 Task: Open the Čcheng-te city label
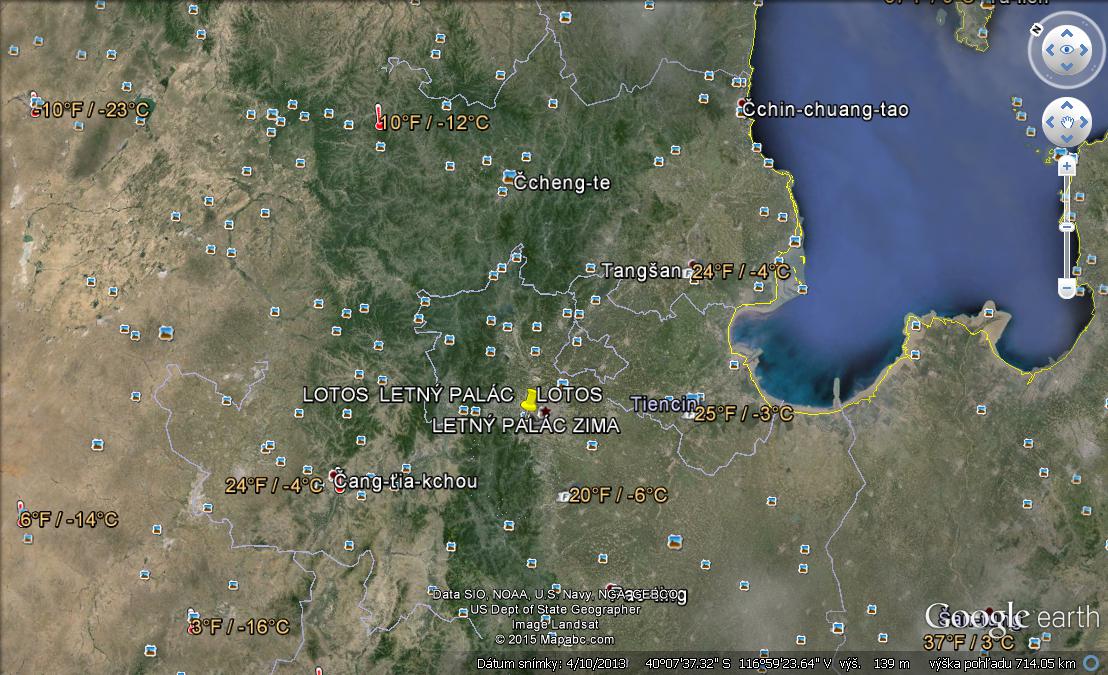point(561,183)
